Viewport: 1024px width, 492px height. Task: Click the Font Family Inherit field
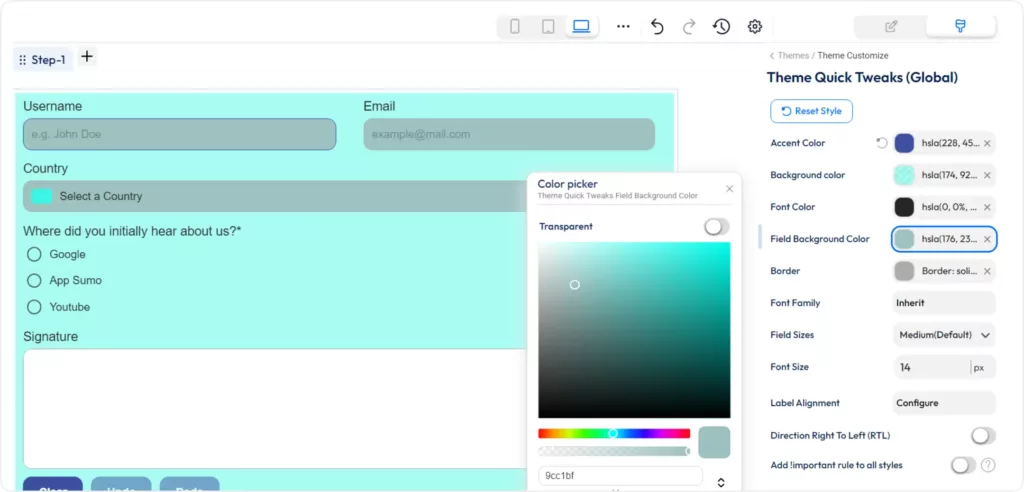[x=944, y=303]
